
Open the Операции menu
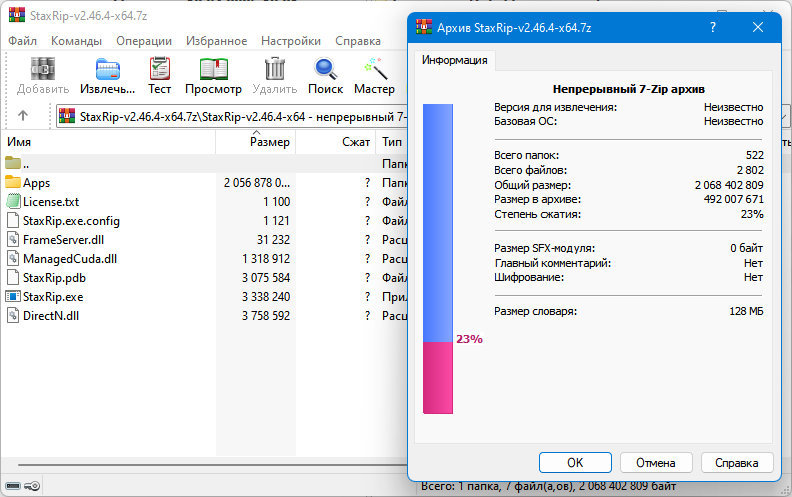point(144,41)
